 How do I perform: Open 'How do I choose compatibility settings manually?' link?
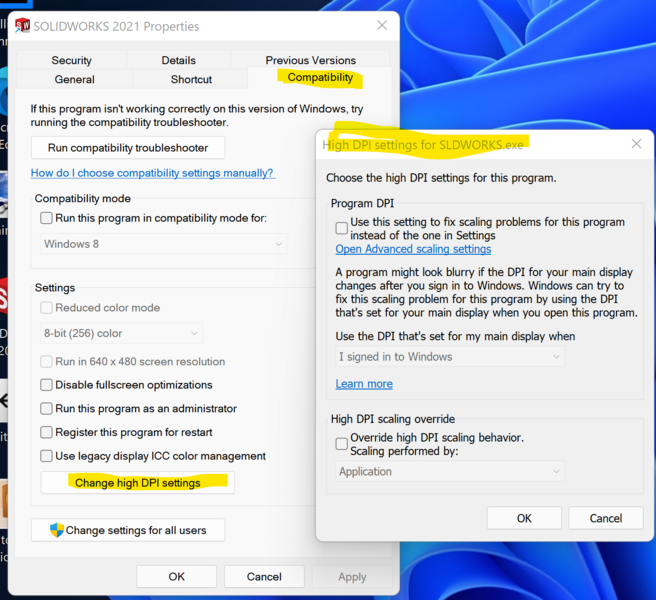(153, 173)
